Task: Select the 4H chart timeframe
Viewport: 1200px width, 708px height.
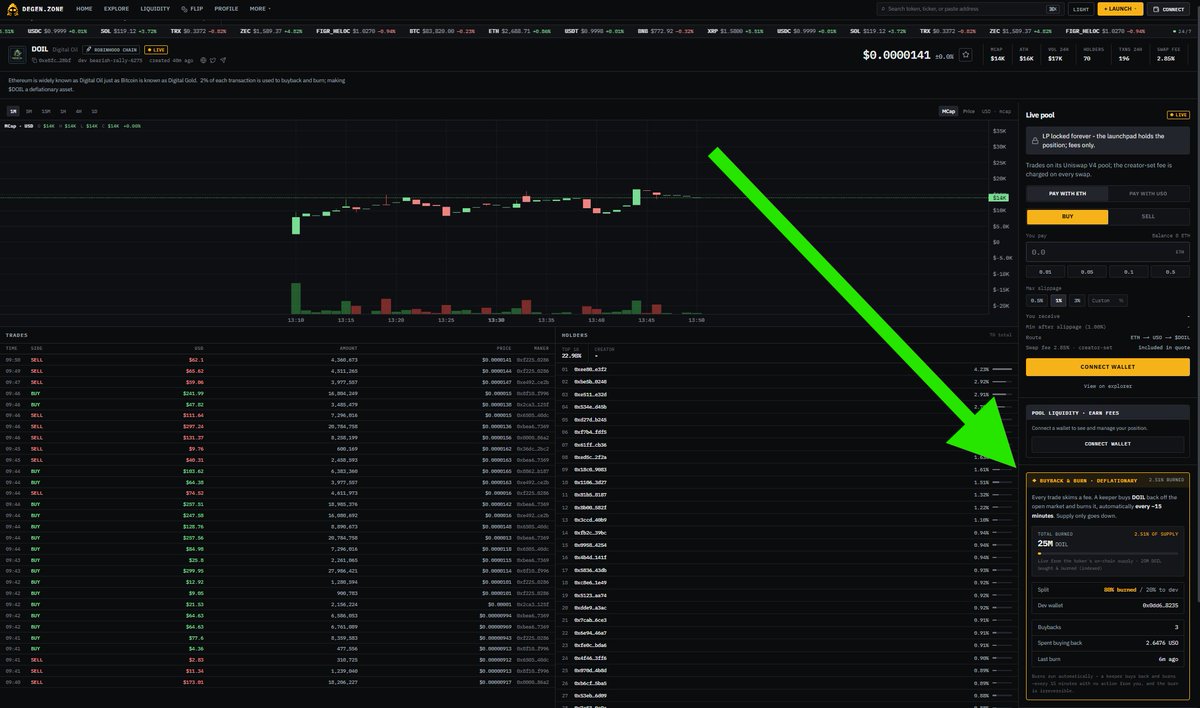Action: coord(79,111)
